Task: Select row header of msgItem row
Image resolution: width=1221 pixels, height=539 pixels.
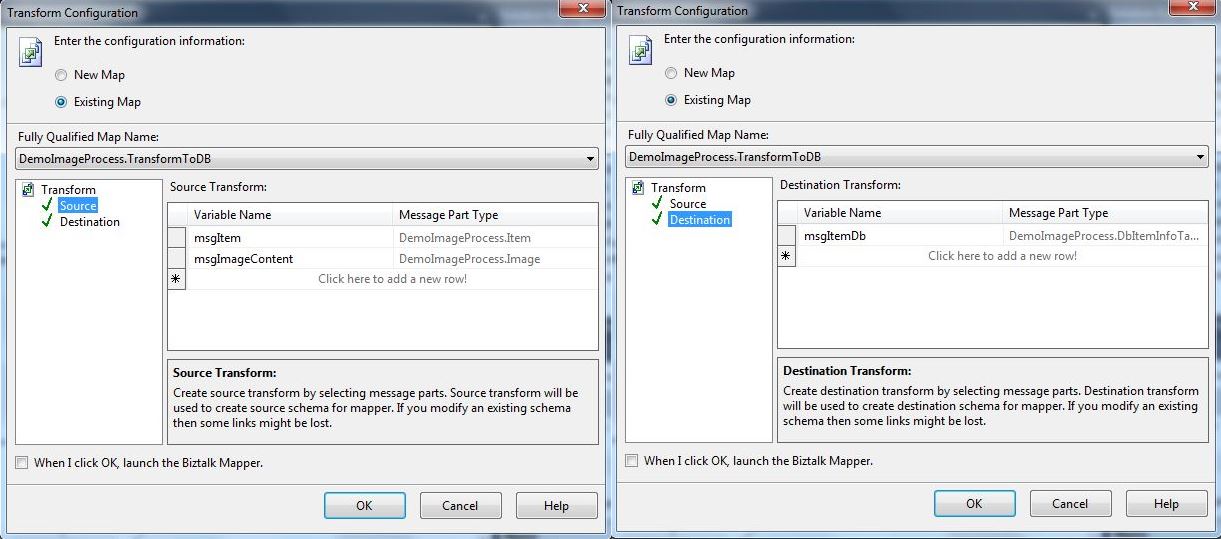Action: tap(177, 238)
